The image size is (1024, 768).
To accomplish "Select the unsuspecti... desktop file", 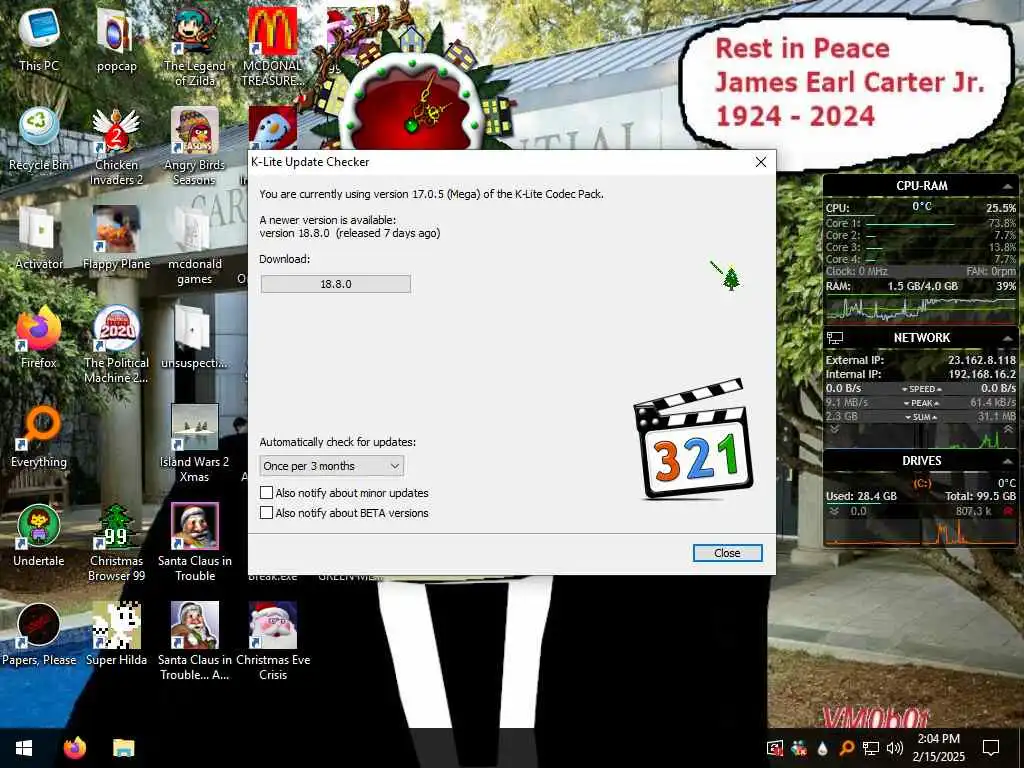I will (x=195, y=338).
